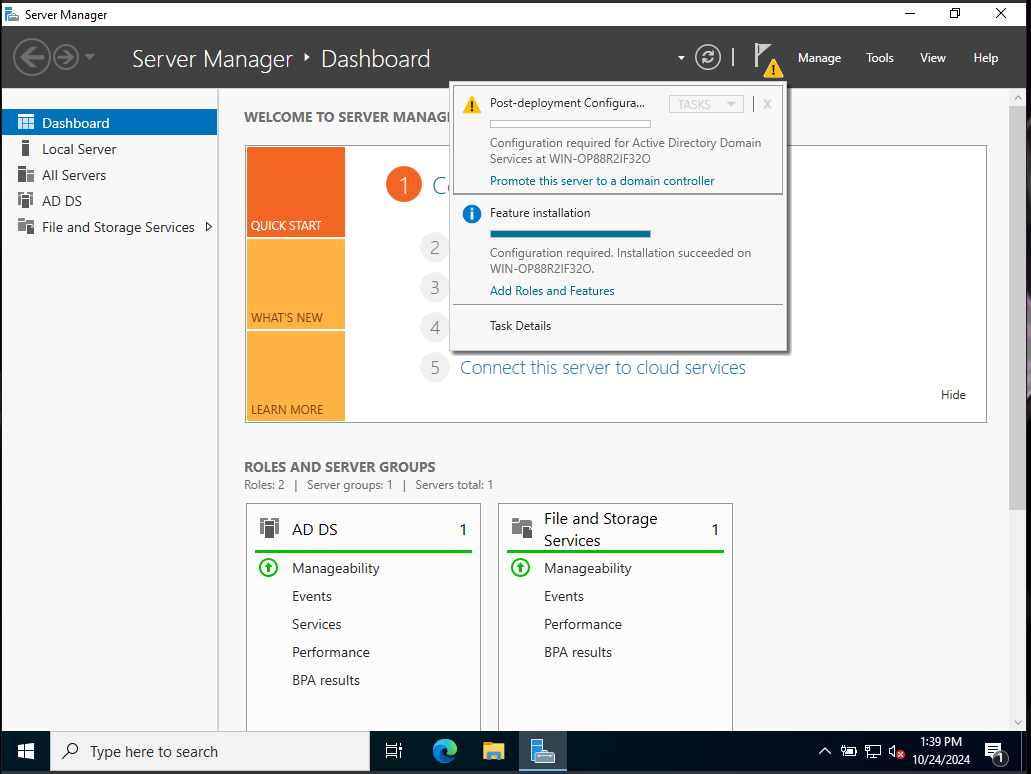Click the AD DS tile icon
1031x774 pixels.
(270, 528)
